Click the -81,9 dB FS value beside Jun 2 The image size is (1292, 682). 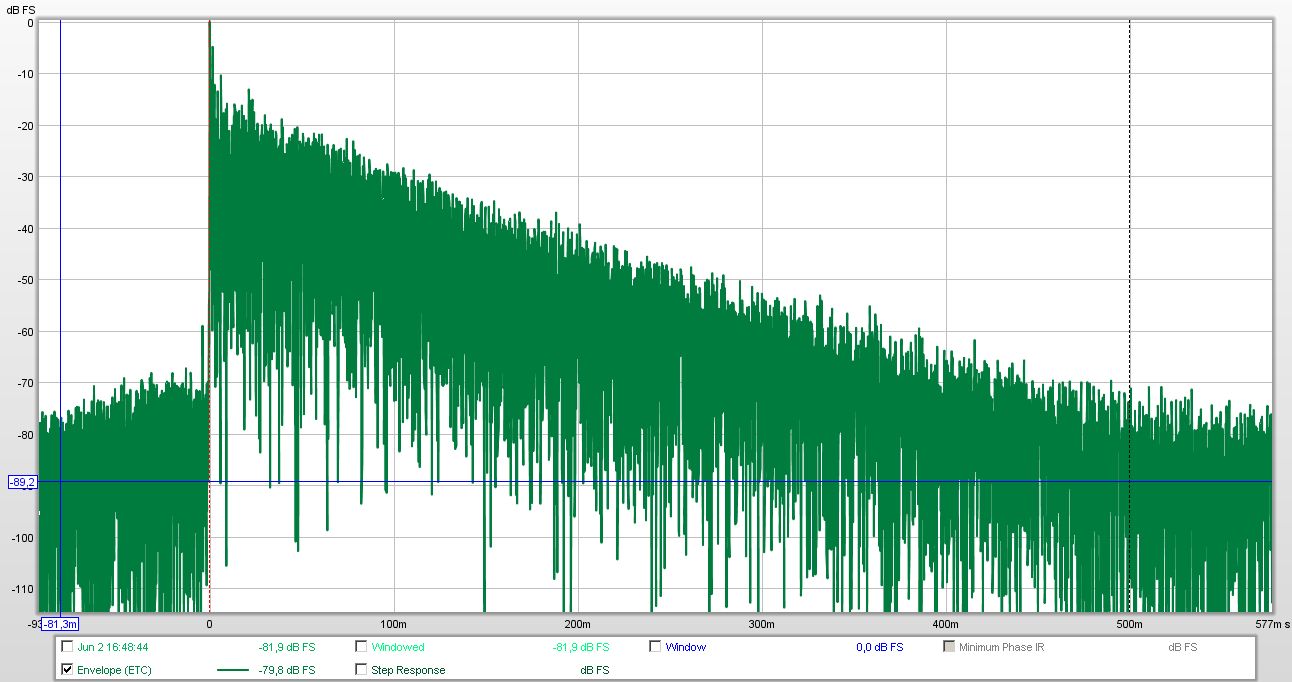pyautogui.click(x=287, y=647)
